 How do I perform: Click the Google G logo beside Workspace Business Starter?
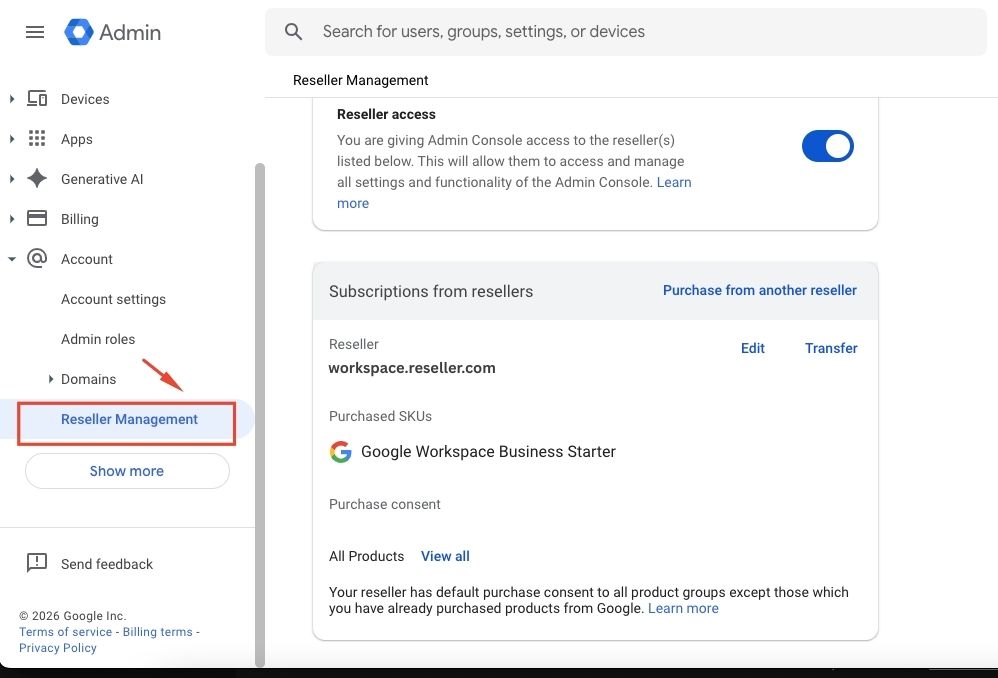tap(341, 451)
